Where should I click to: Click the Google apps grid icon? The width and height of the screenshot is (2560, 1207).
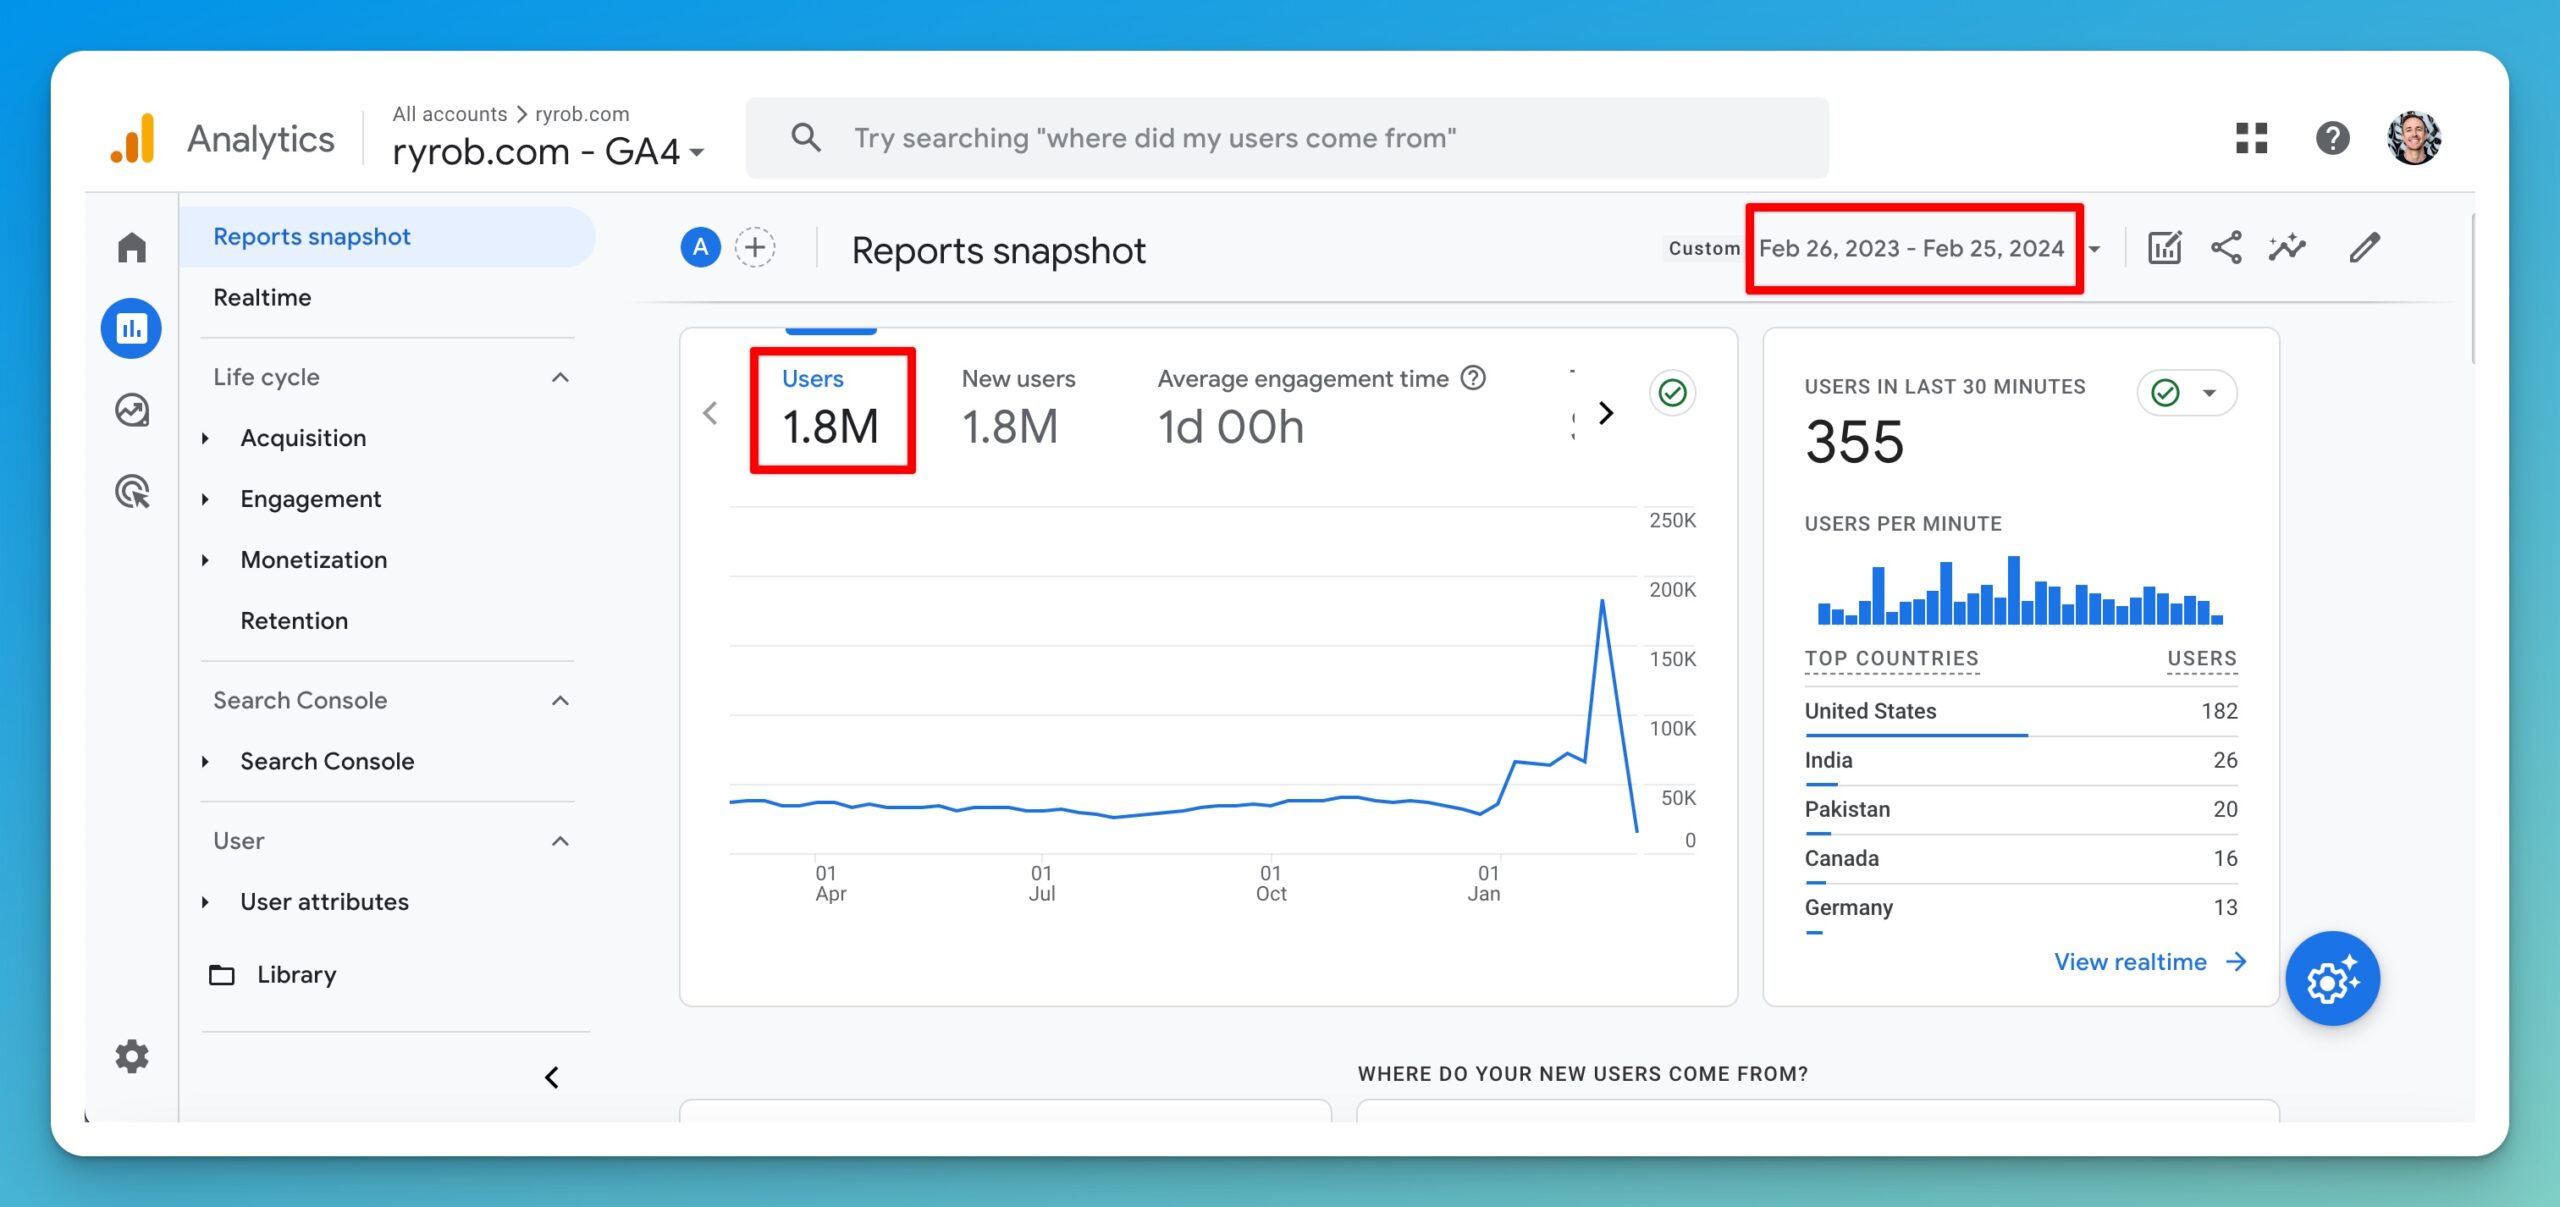point(2251,138)
